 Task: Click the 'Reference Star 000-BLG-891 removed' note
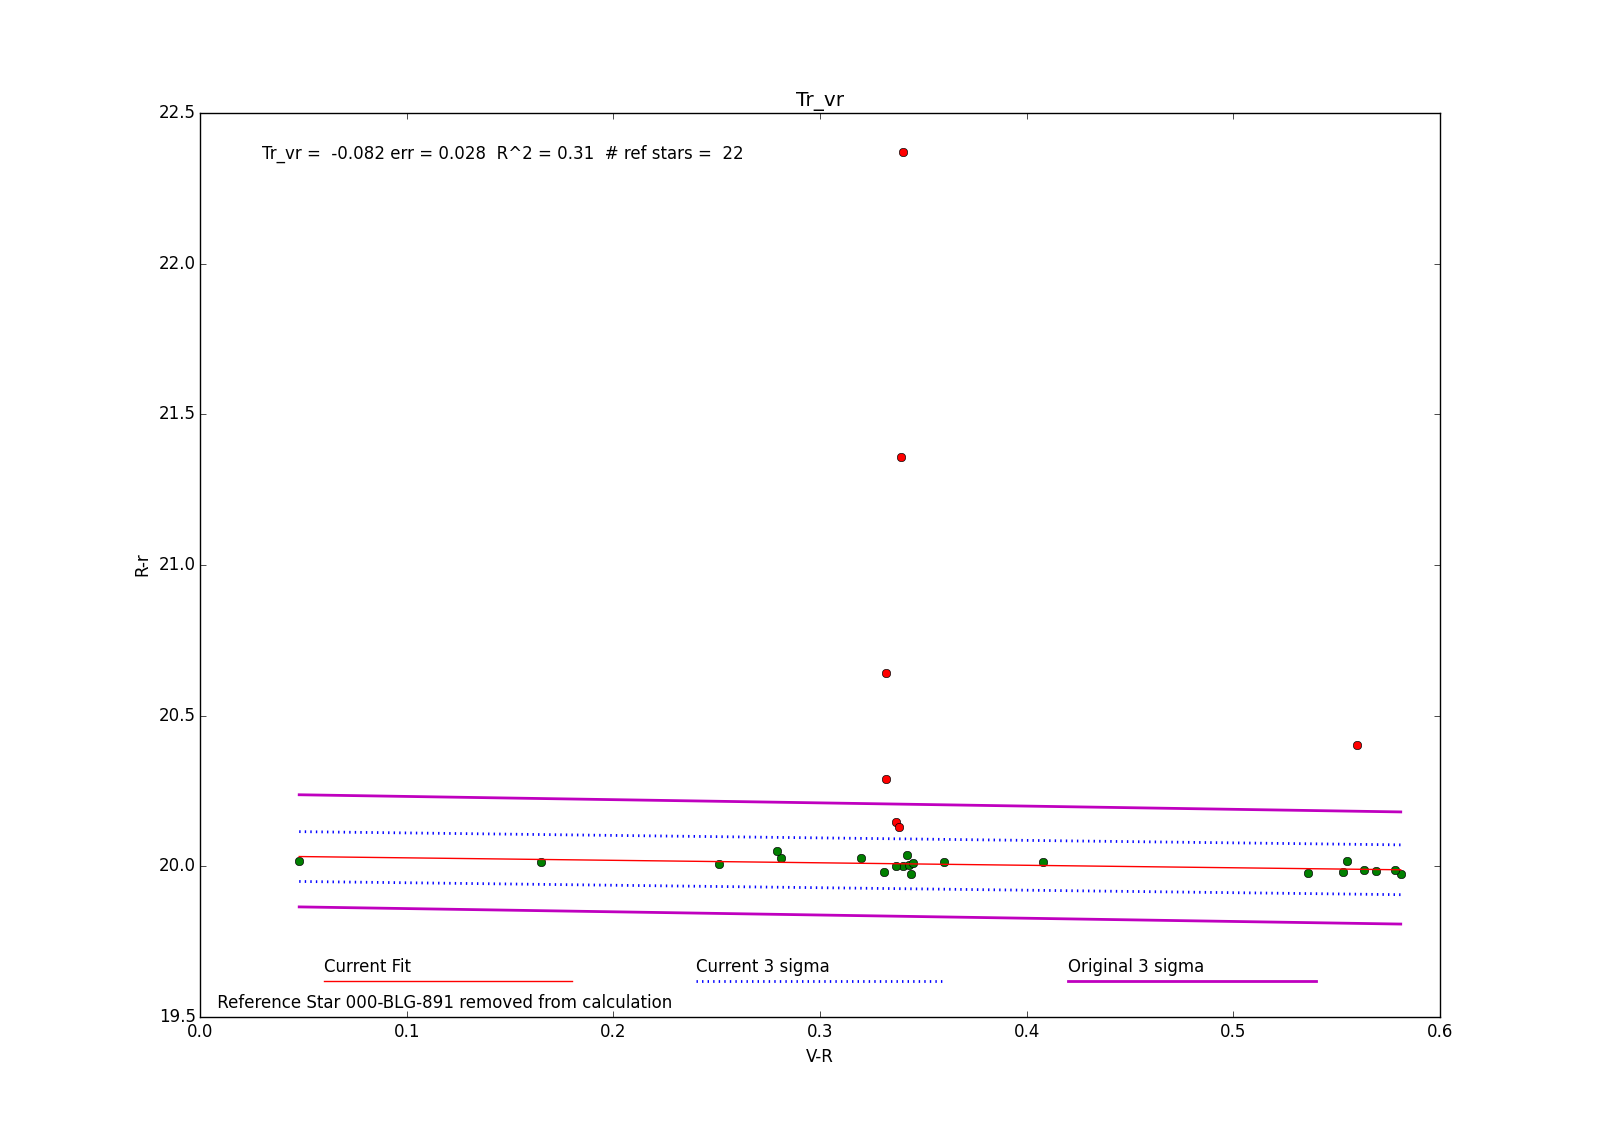click(x=444, y=1002)
